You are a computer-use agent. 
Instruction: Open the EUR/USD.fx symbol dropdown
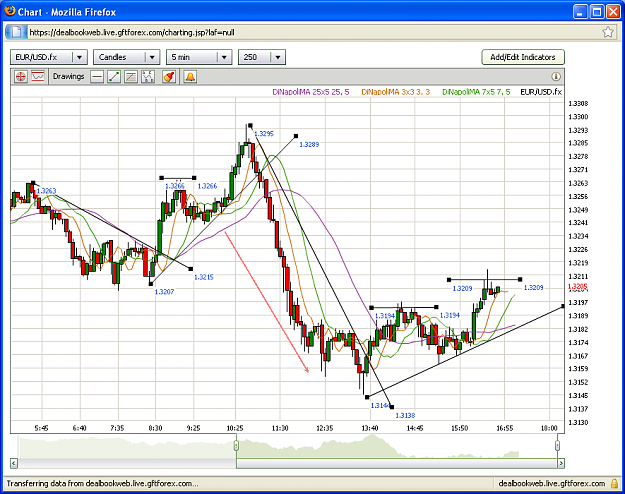pos(49,57)
